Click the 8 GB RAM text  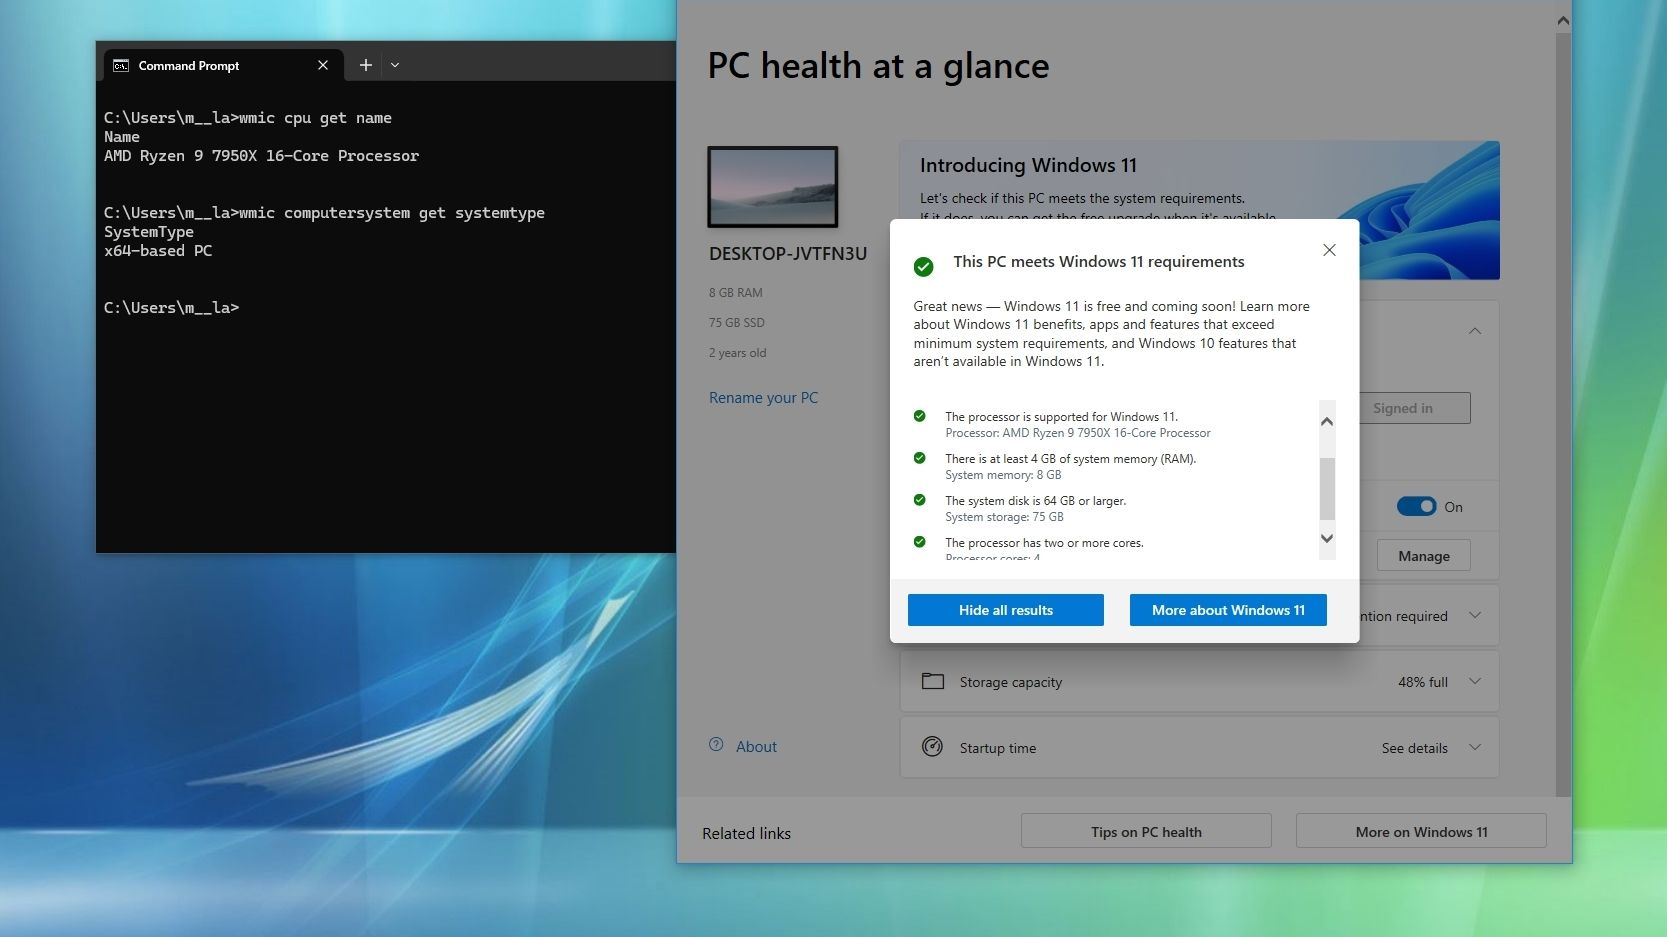click(736, 293)
